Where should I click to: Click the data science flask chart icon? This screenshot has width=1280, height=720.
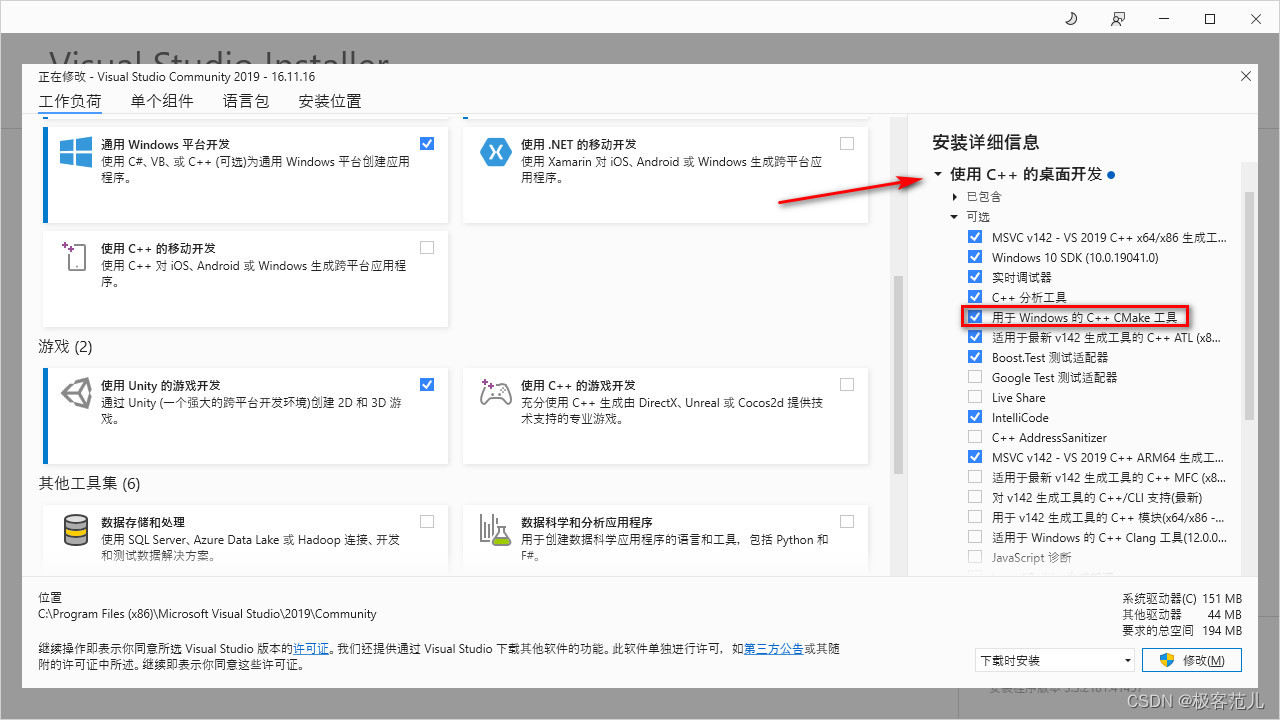click(x=495, y=530)
